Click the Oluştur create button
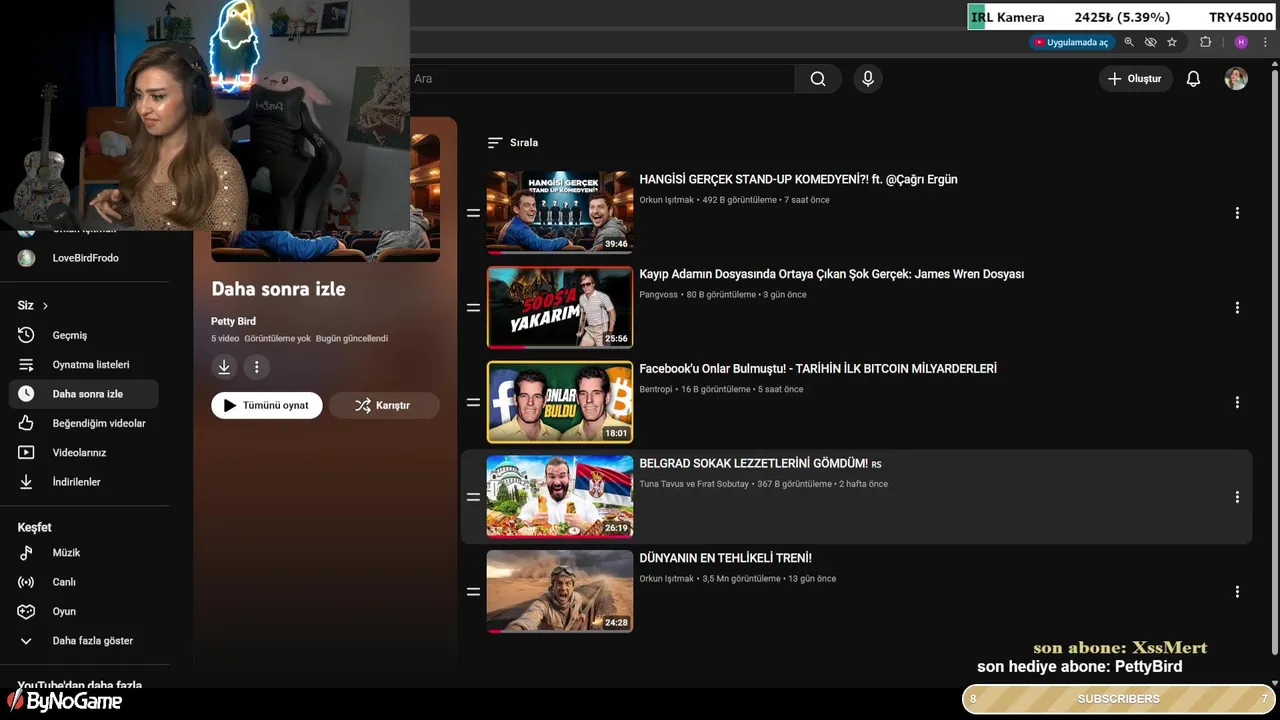 (x=1135, y=79)
